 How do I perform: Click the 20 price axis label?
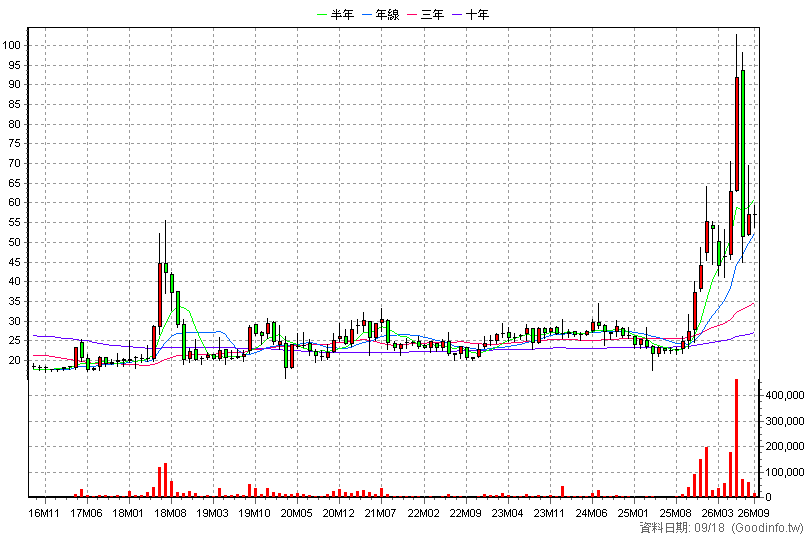14,360
